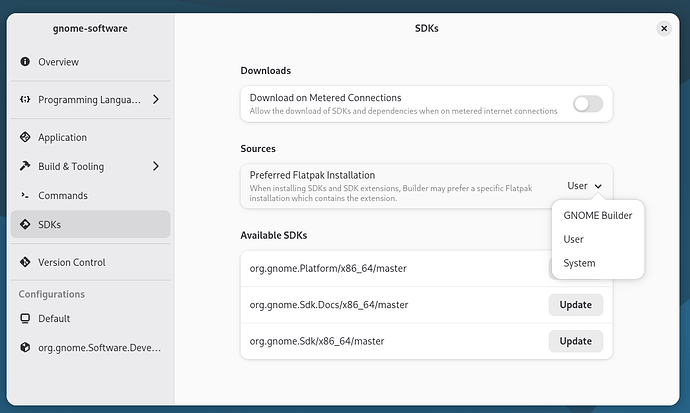Click the Overview info icon
Image resolution: width=690 pixels, height=413 pixels.
pos(25,62)
